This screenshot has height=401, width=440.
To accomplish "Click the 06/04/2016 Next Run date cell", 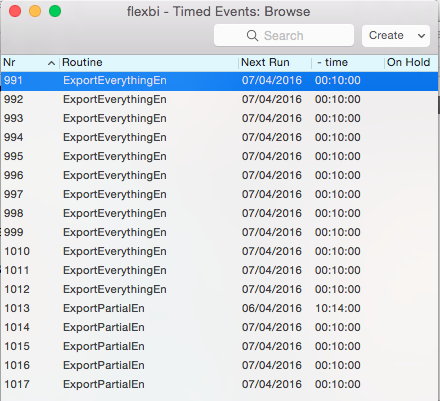I will 272,308.
